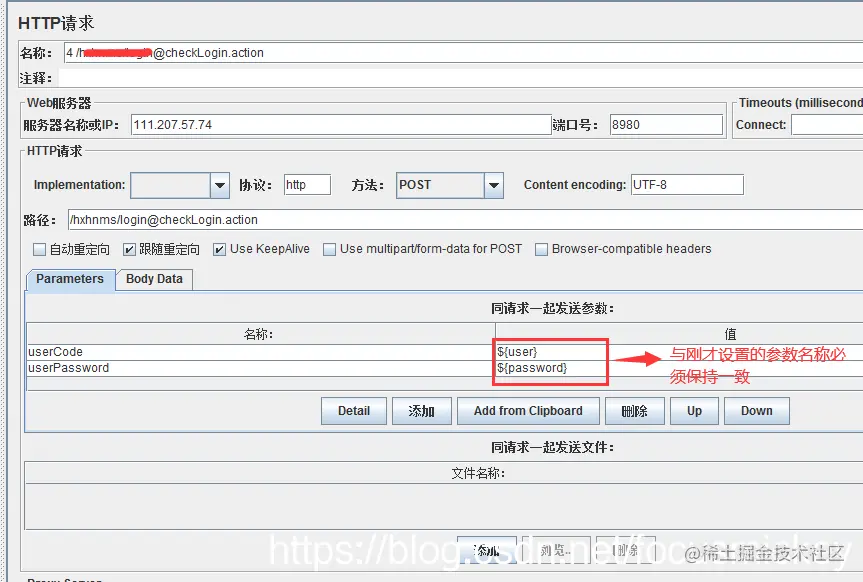Click the Connect timeout field

point(827,125)
